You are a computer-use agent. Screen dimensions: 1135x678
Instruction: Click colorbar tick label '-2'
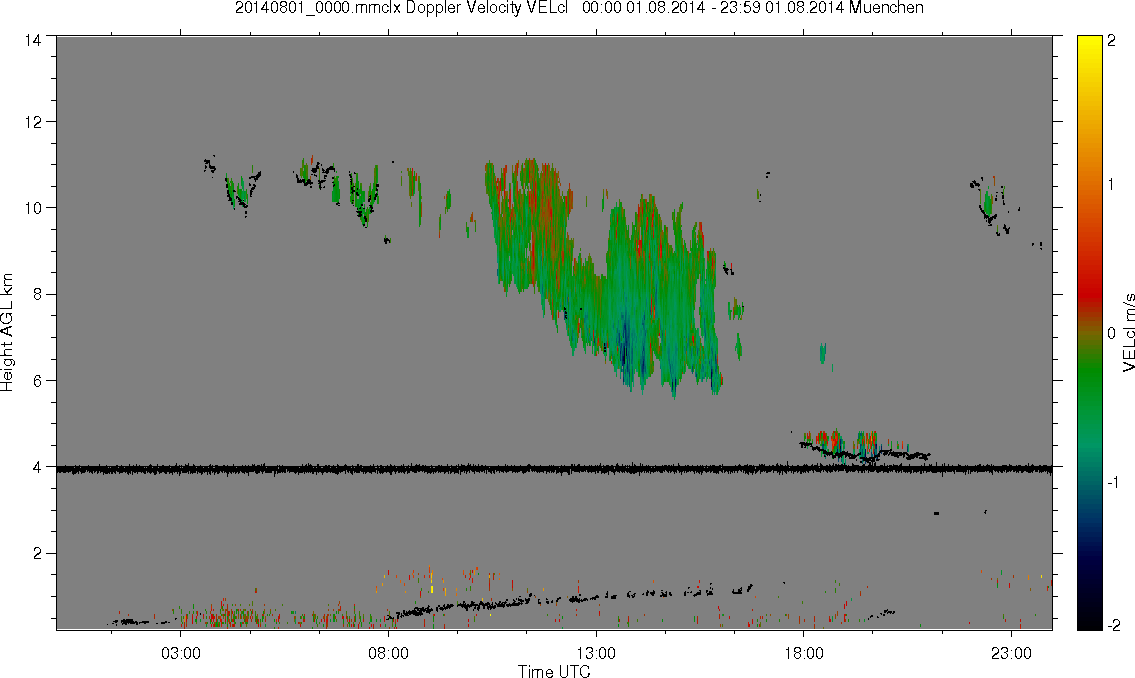click(x=1113, y=625)
